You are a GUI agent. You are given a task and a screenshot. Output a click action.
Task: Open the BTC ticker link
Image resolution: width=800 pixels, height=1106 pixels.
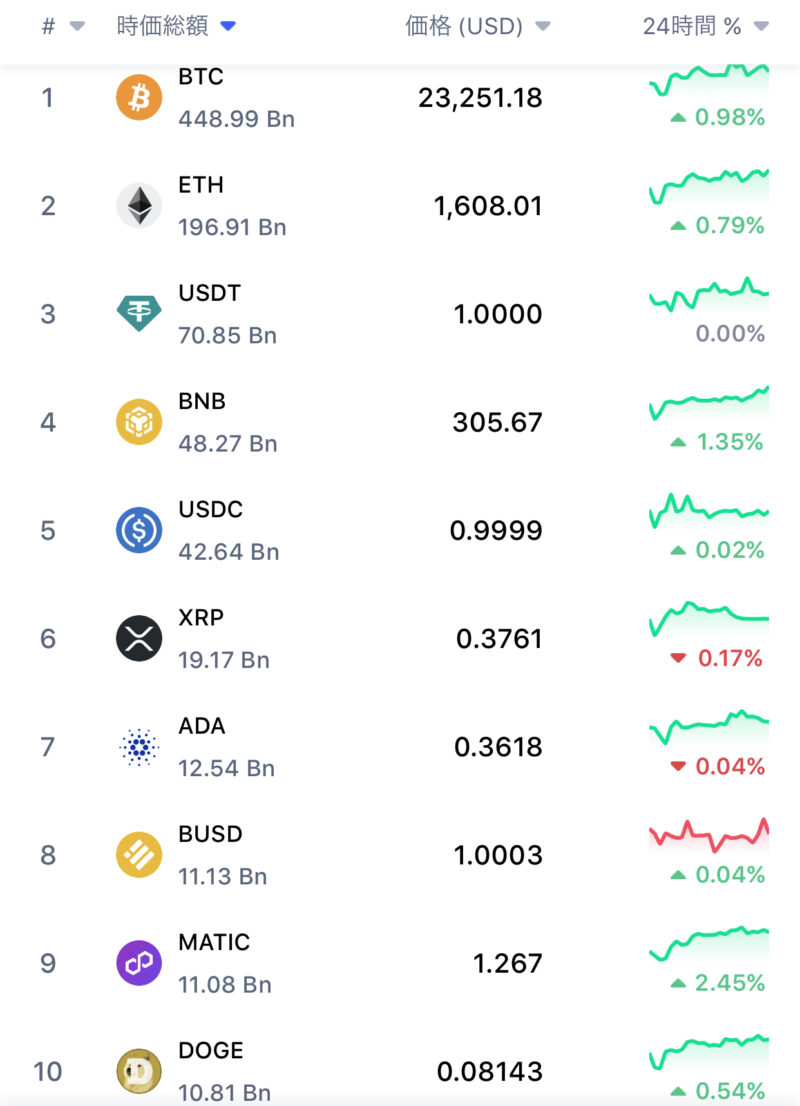click(x=201, y=77)
